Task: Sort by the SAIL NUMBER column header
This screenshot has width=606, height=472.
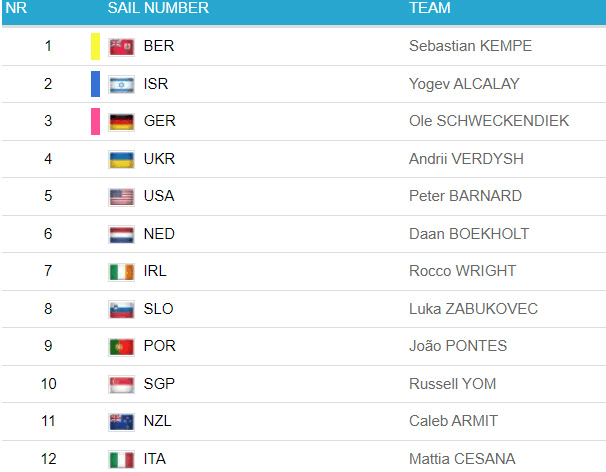Action: point(158,8)
